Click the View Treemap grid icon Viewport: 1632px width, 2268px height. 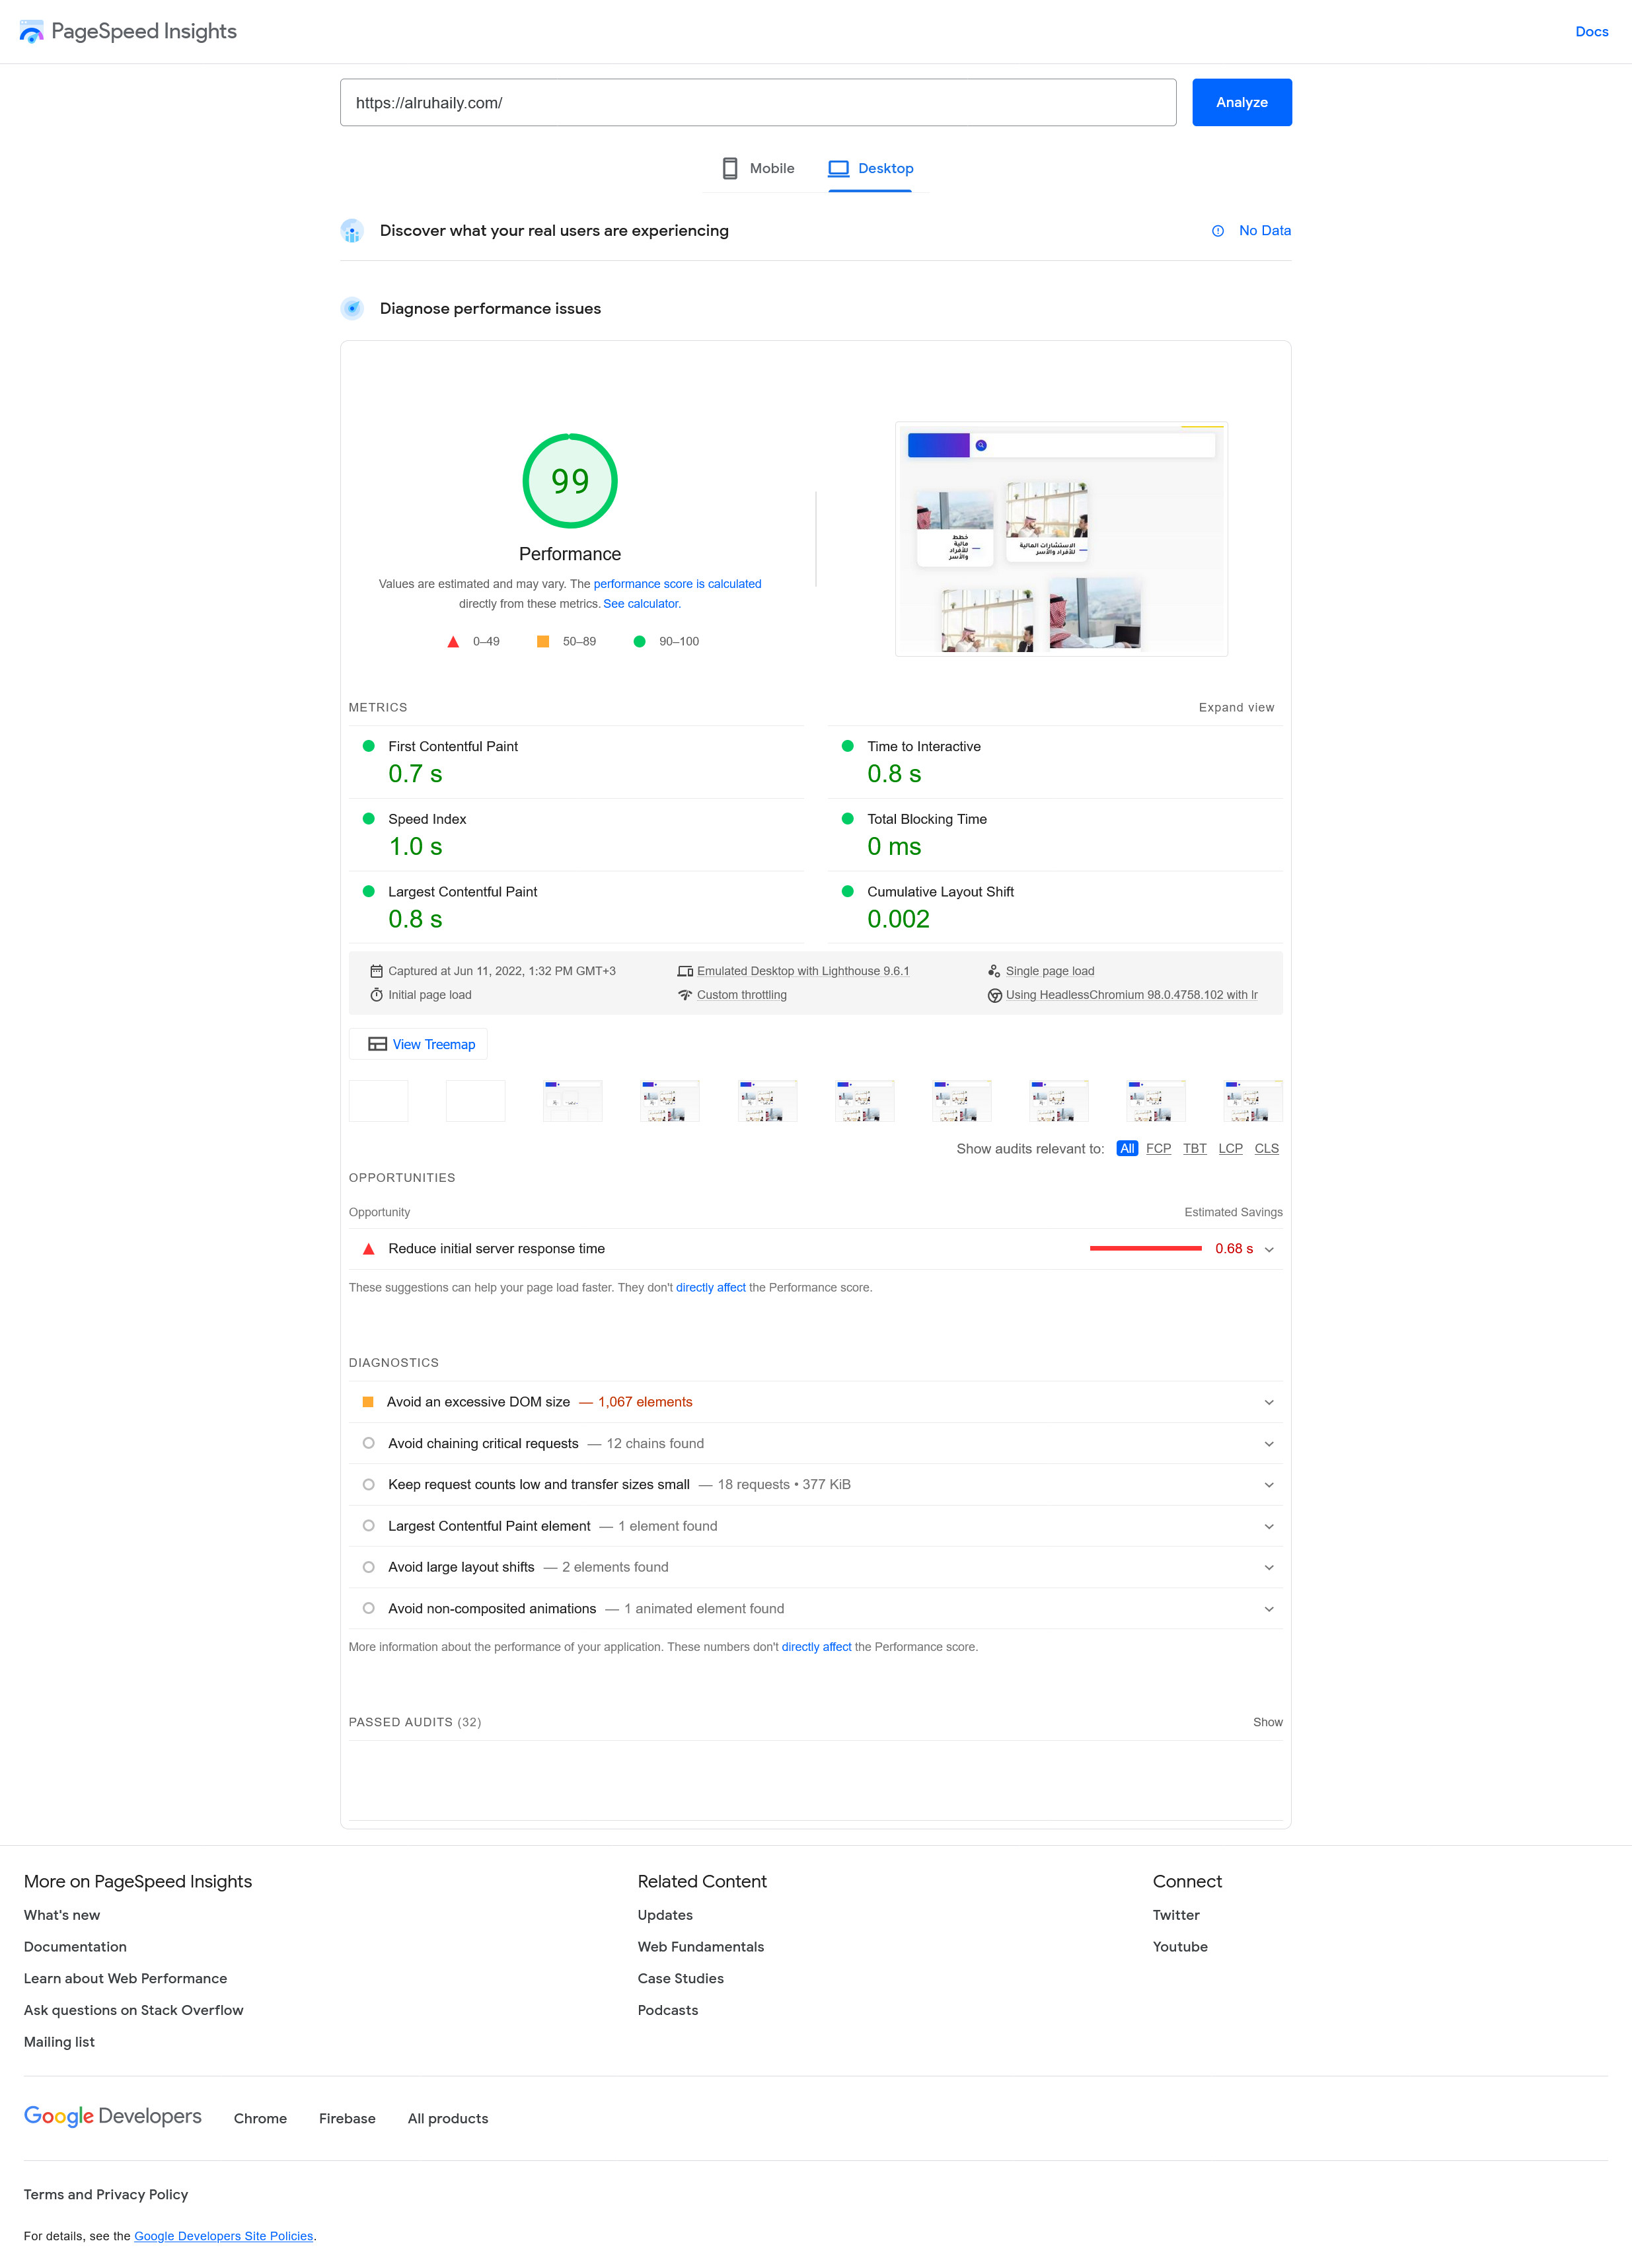[x=377, y=1044]
